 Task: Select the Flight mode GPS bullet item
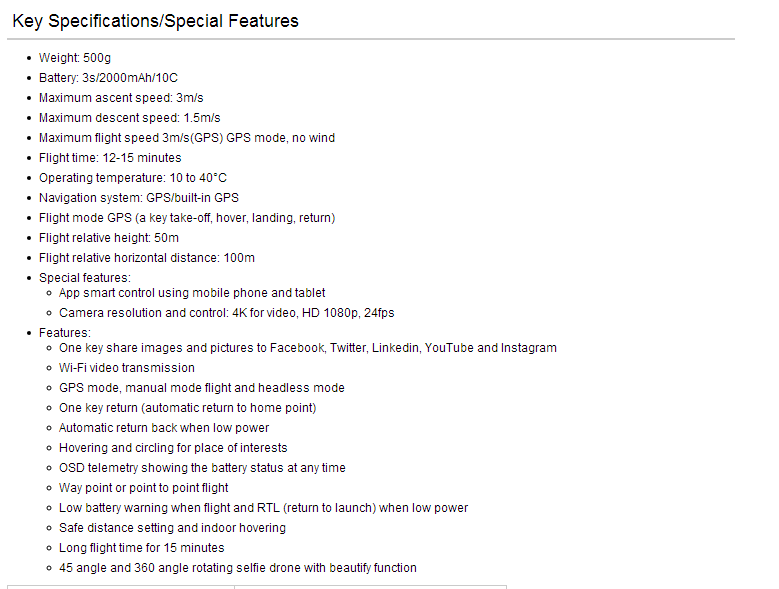pos(187,218)
